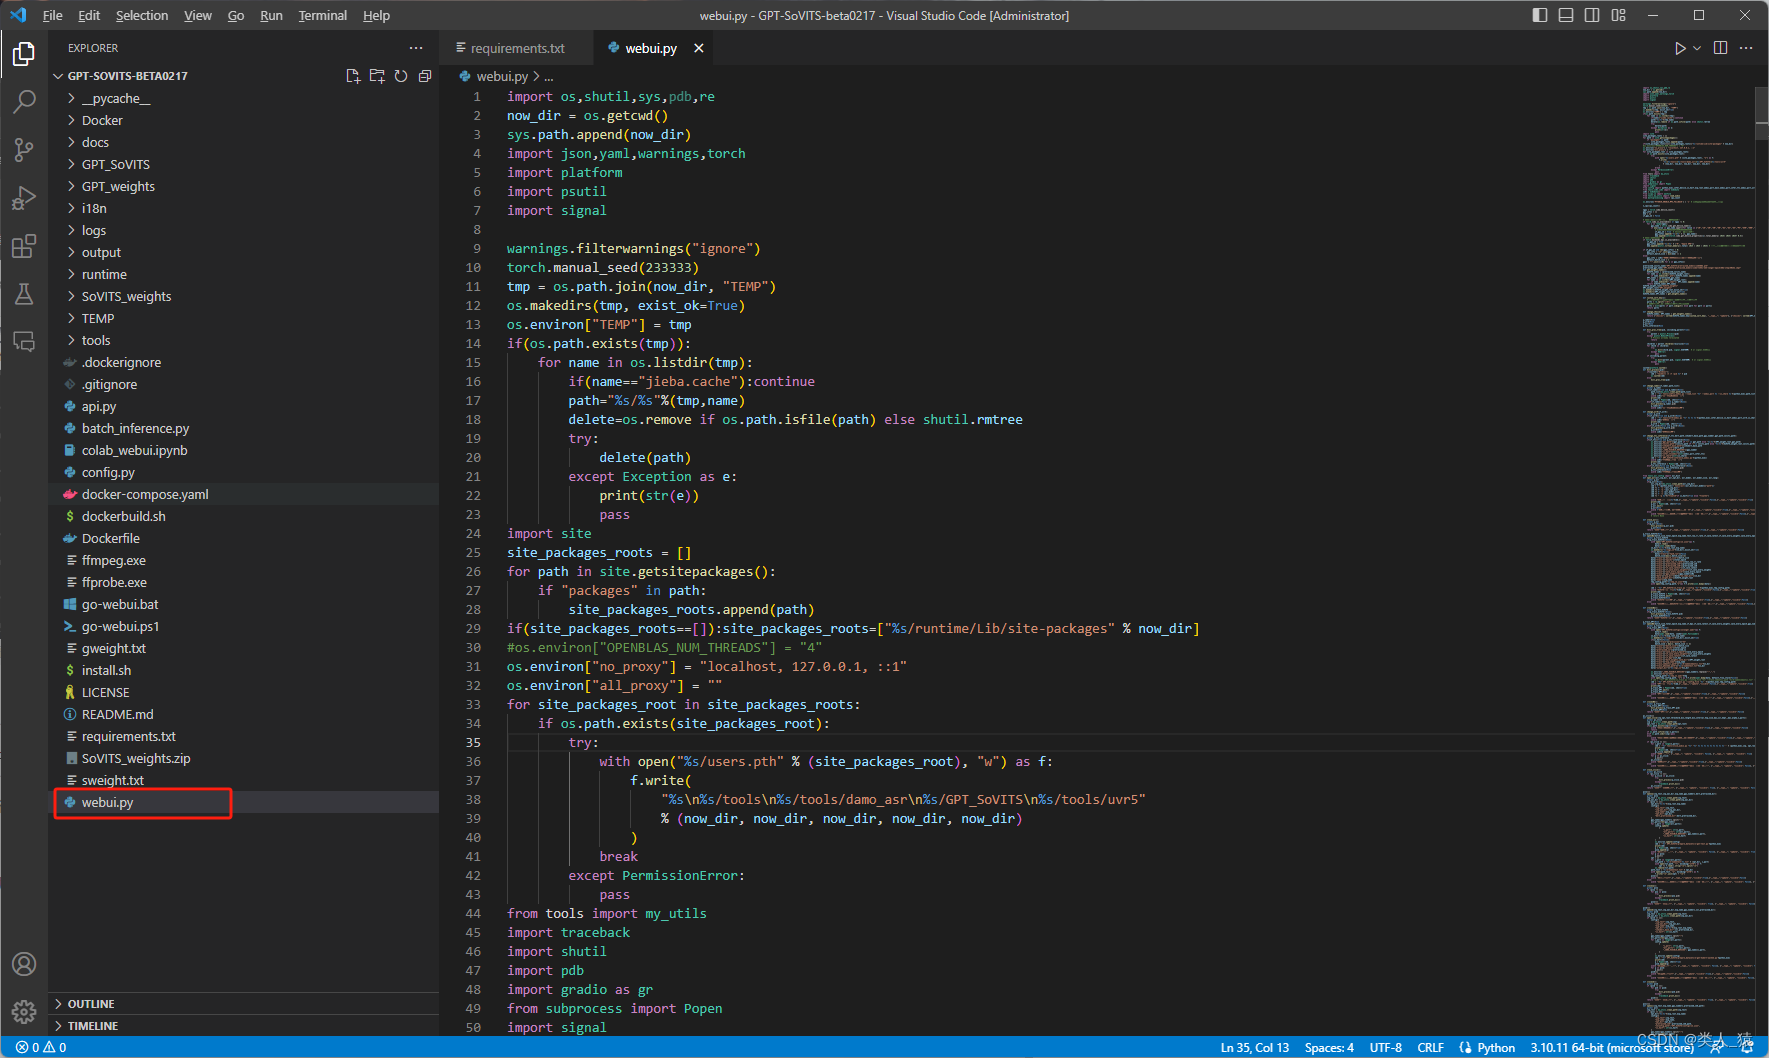
Task: Open the Edit menu
Action: click(89, 15)
